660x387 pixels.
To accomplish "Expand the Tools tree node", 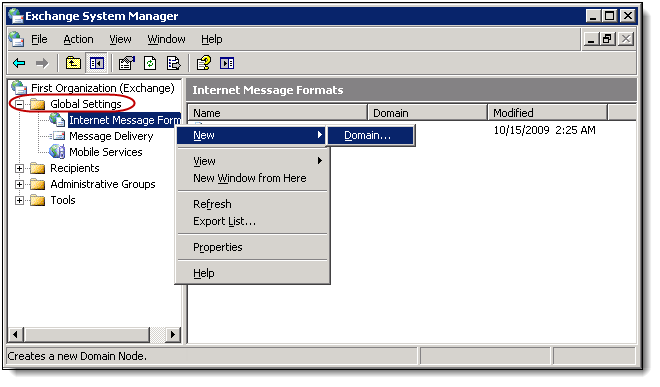I will click(19, 200).
